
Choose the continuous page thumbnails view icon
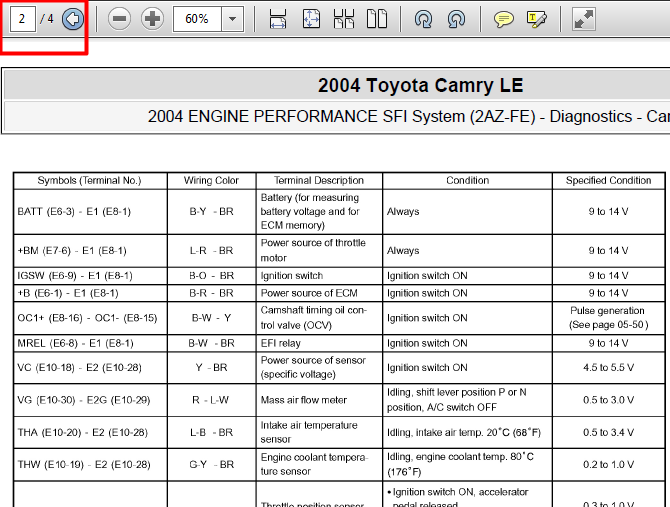point(344,19)
